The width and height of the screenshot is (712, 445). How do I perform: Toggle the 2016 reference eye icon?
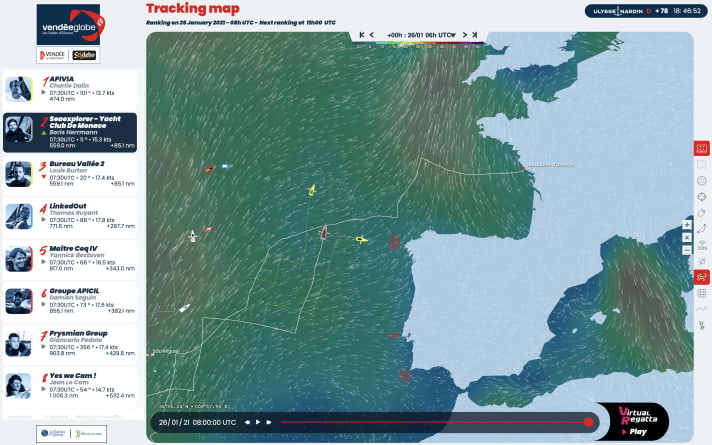[x=702, y=245]
